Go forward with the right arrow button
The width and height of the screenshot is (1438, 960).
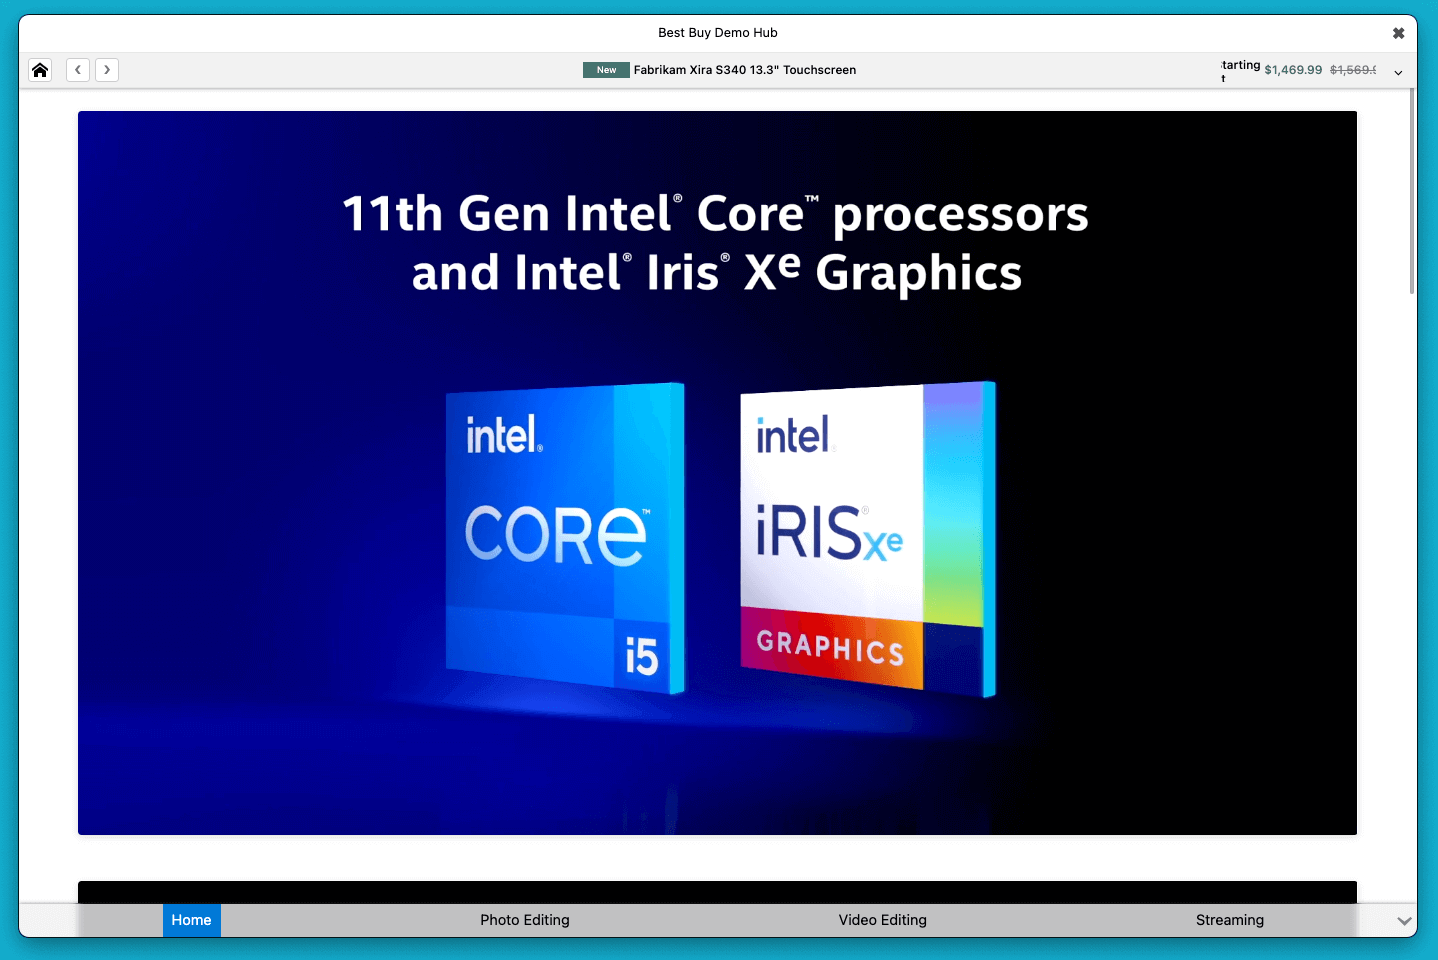[x=107, y=70]
